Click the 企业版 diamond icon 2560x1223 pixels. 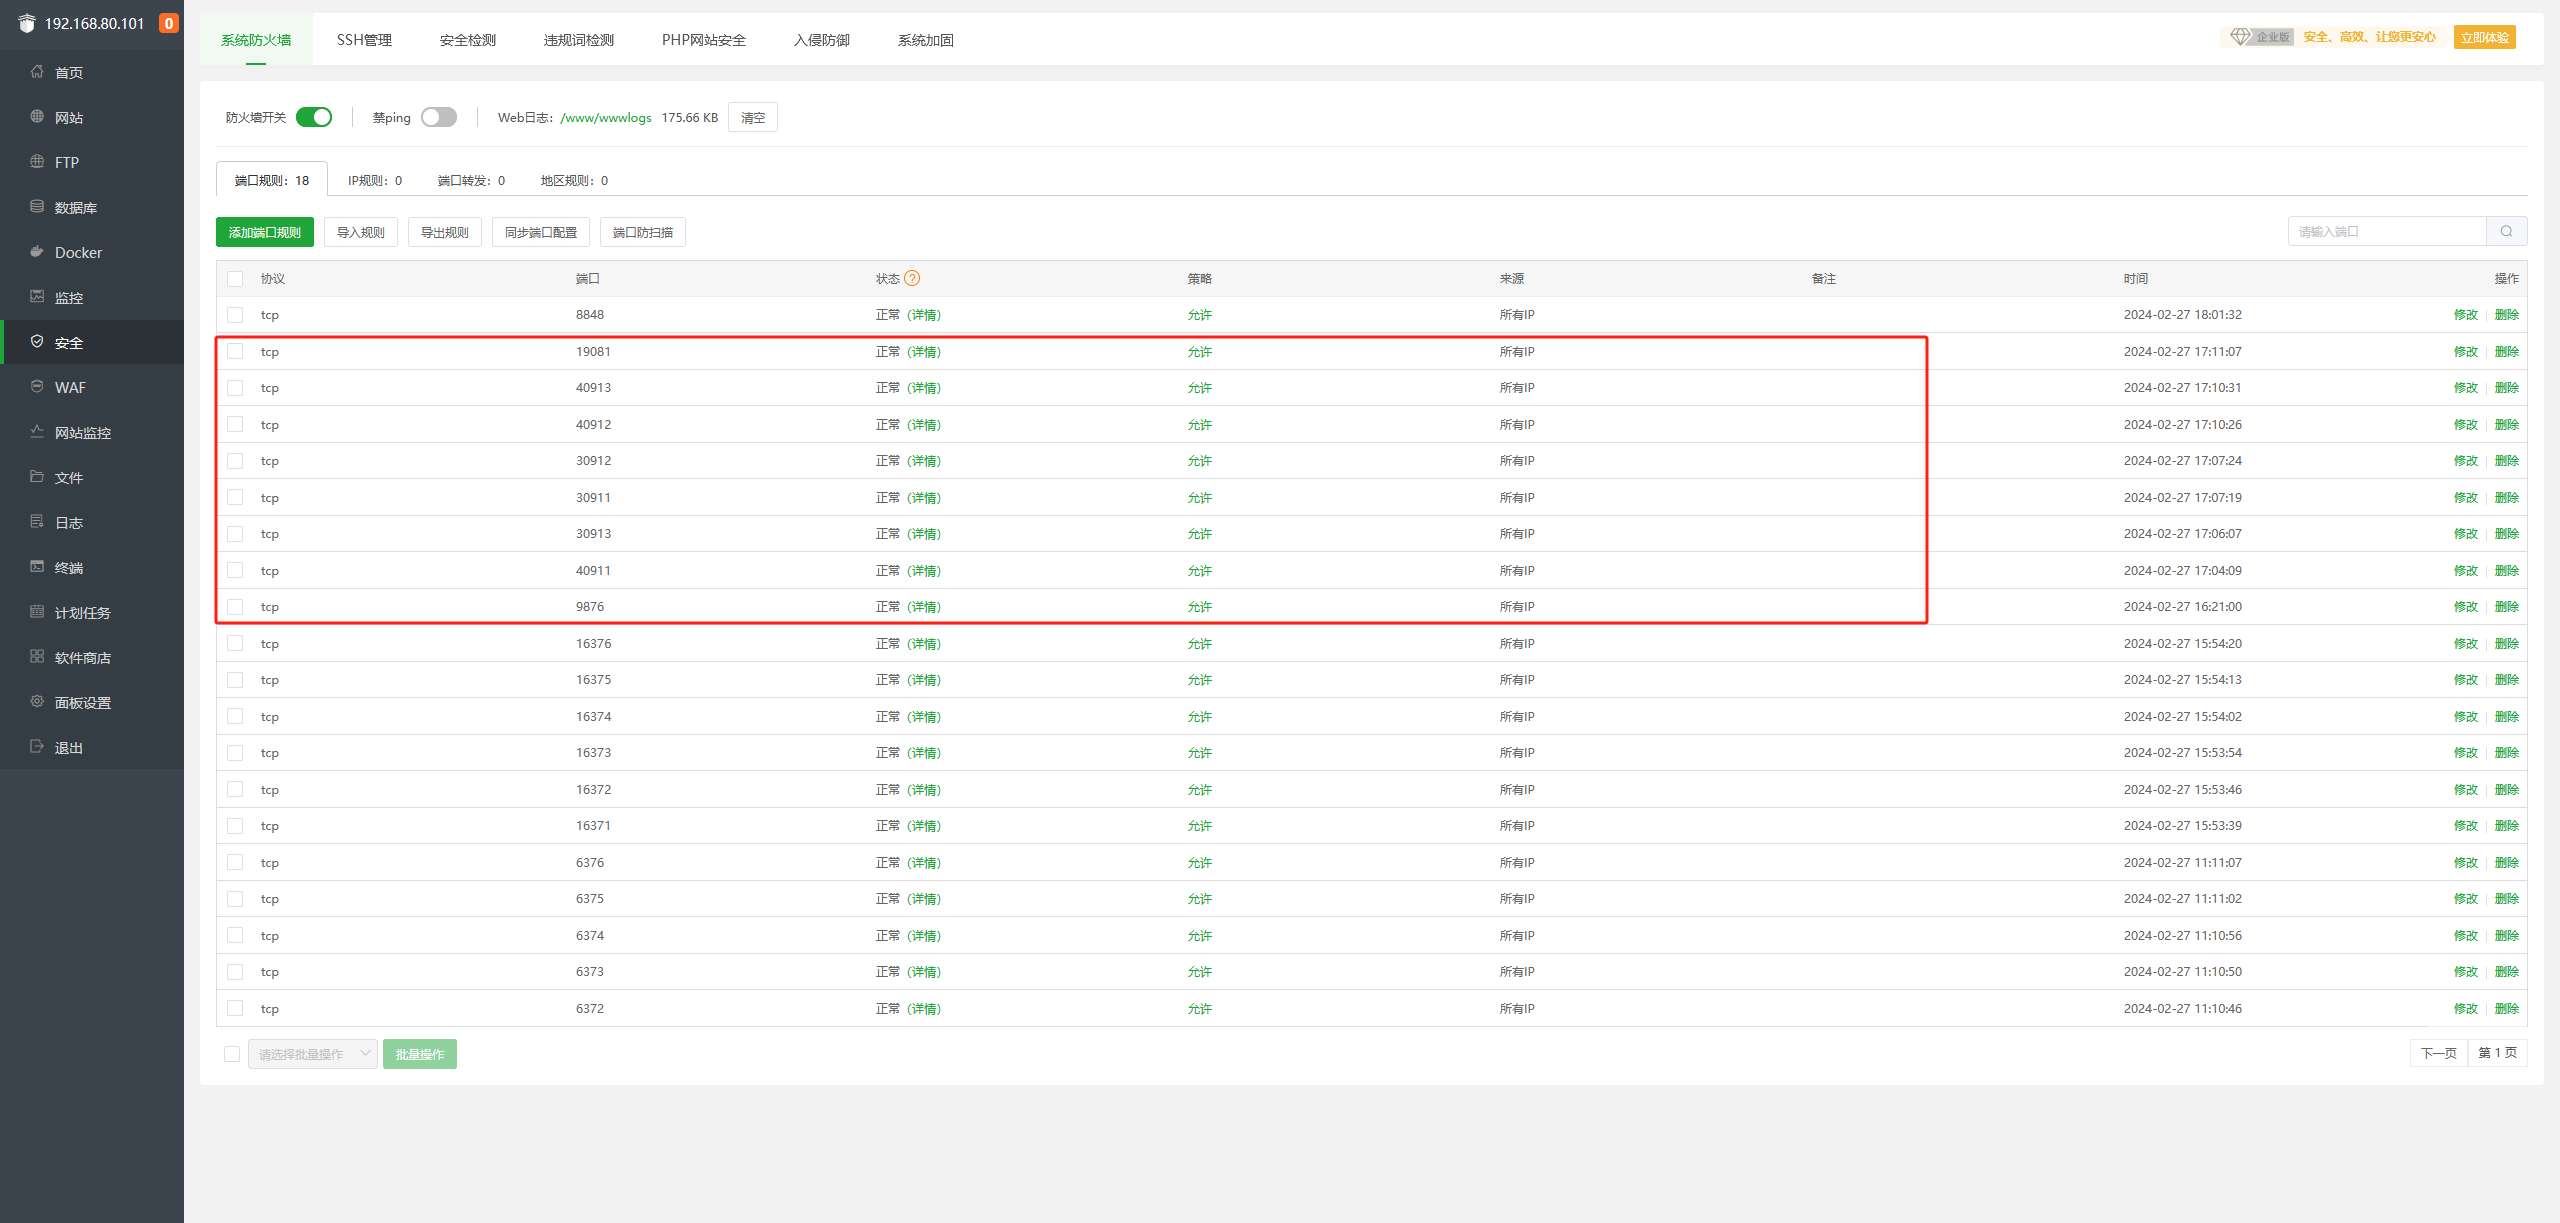tap(2240, 37)
